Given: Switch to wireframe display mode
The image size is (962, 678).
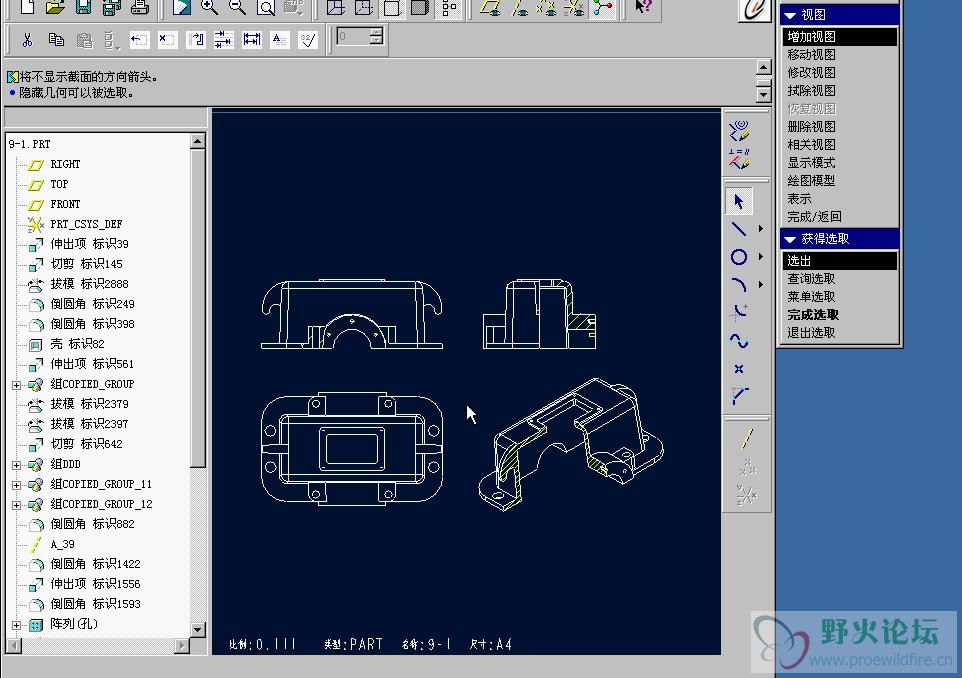Looking at the screenshot, I should click(x=336, y=7).
